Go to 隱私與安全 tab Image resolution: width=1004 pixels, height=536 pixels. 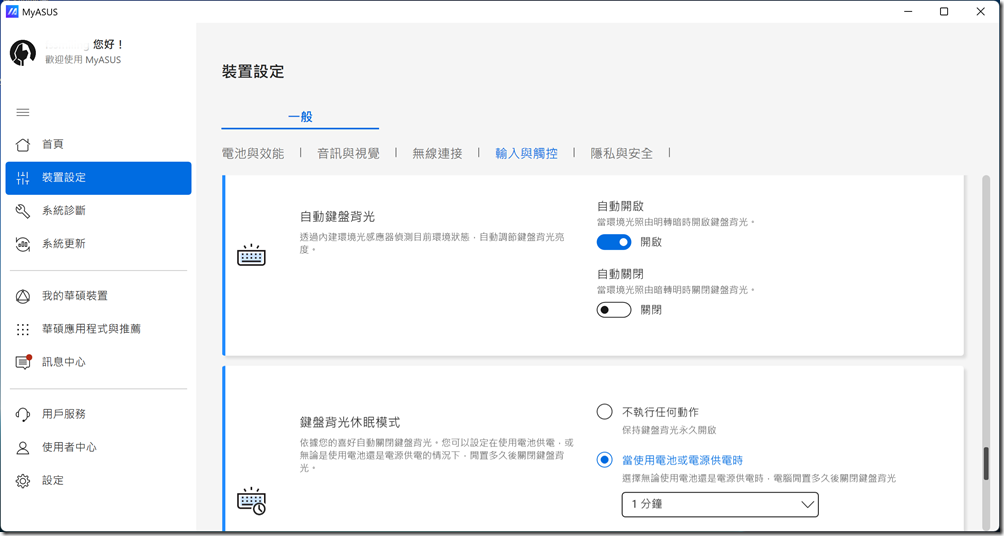621,153
